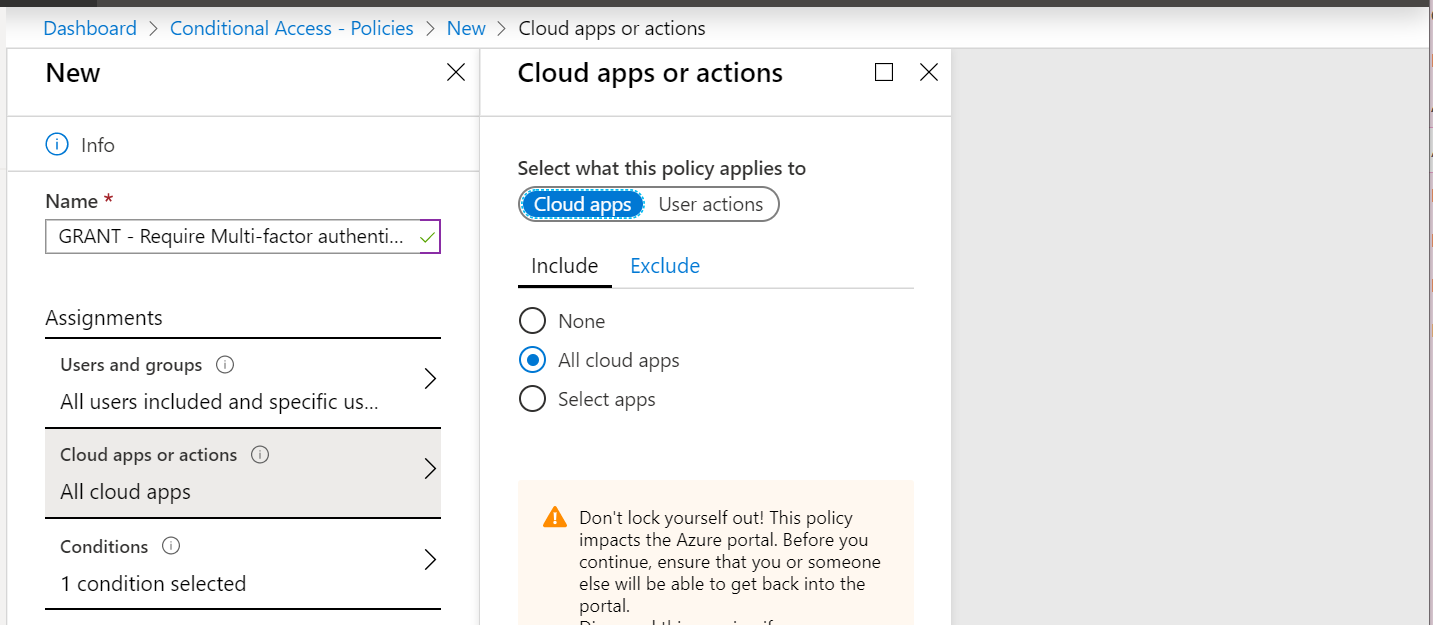Open info tooltip beside Cloud apps or actions
The height and width of the screenshot is (625, 1433).
click(260, 455)
